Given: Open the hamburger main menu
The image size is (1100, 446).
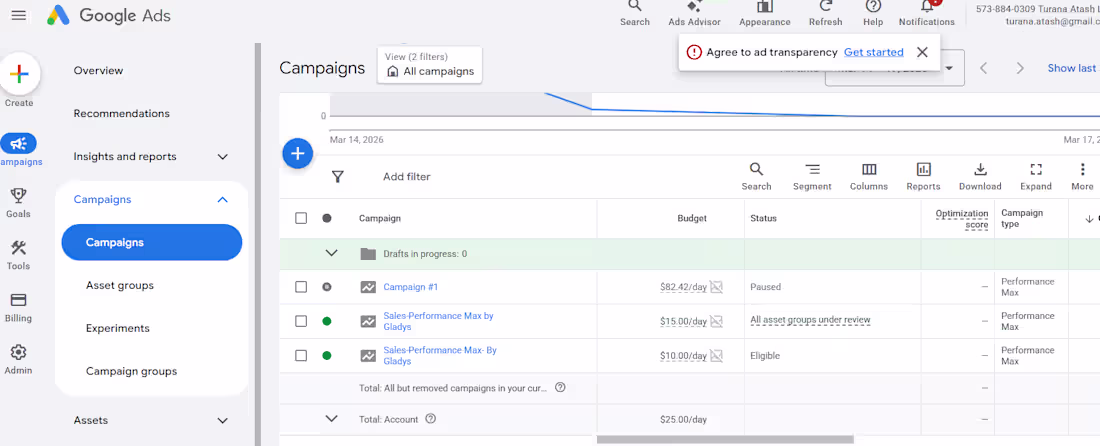Looking at the screenshot, I should pos(19,15).
